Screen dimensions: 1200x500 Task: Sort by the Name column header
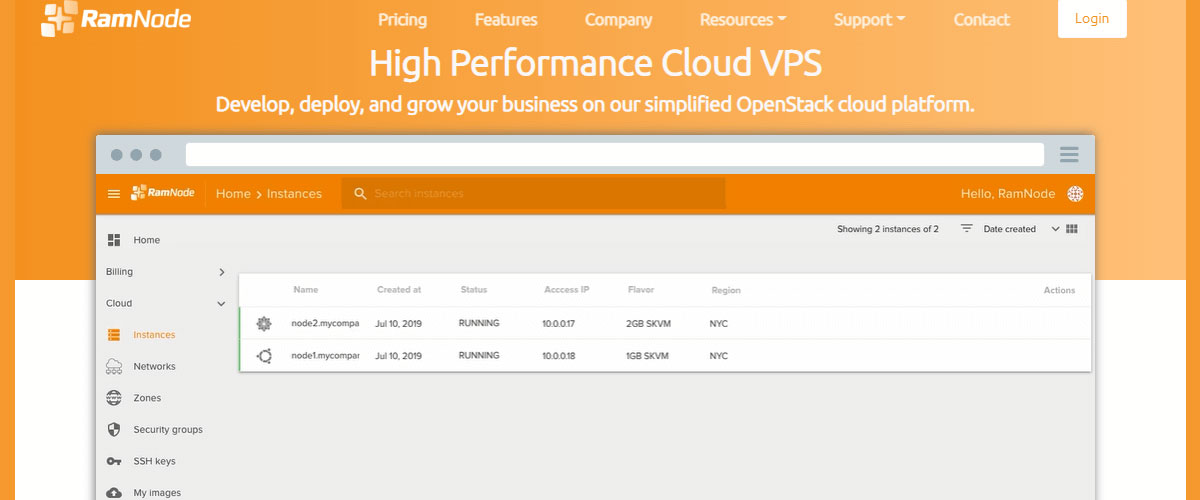coord(306,290)
